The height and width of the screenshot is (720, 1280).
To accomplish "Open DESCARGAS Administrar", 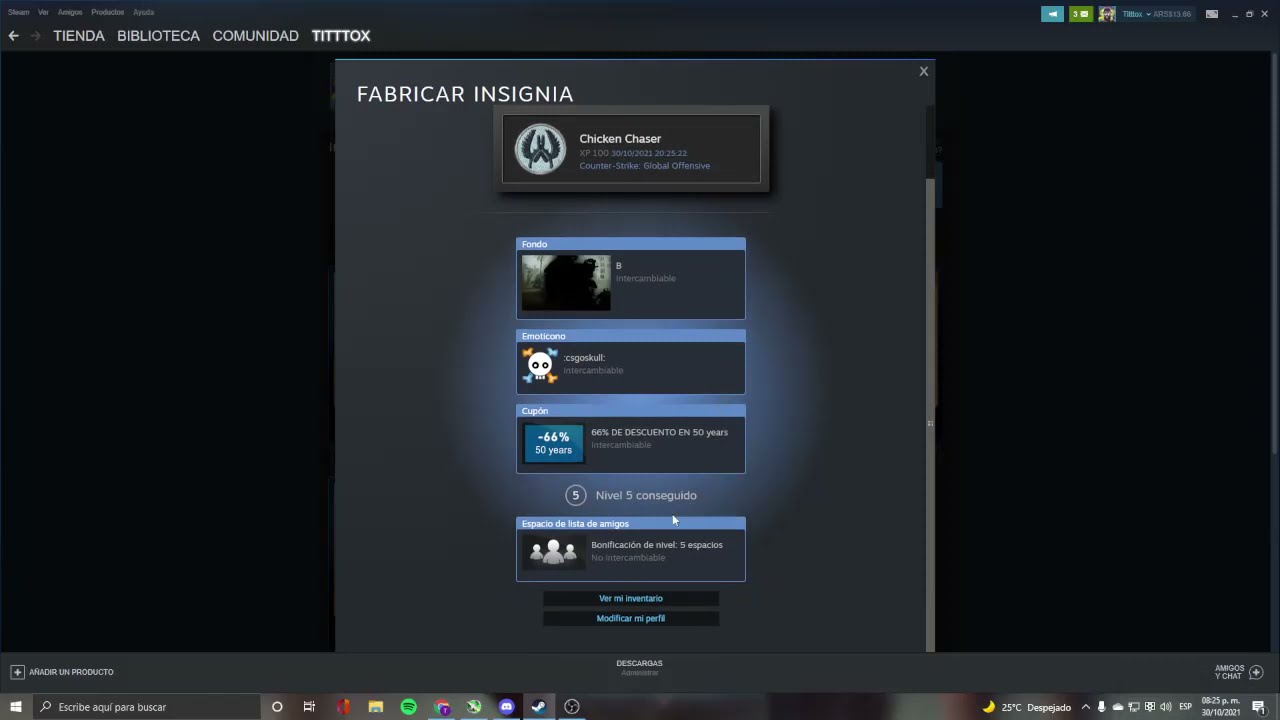I will click(x=639, y=667).
